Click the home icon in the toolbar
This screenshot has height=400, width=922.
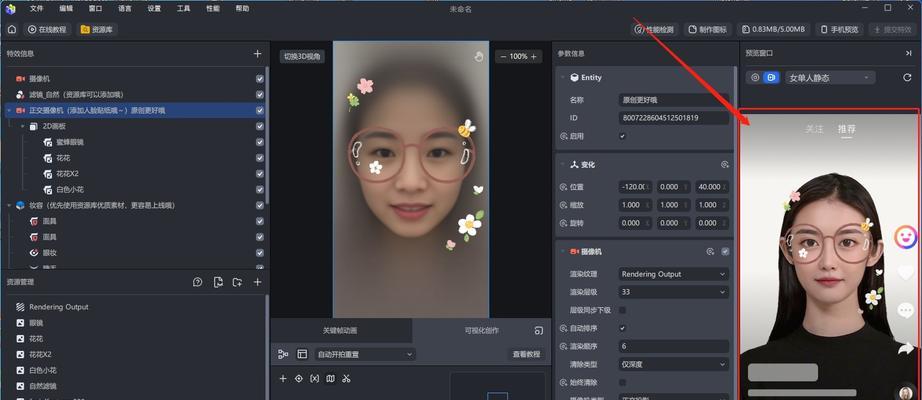pyautogui.click(x=12, y=30)
